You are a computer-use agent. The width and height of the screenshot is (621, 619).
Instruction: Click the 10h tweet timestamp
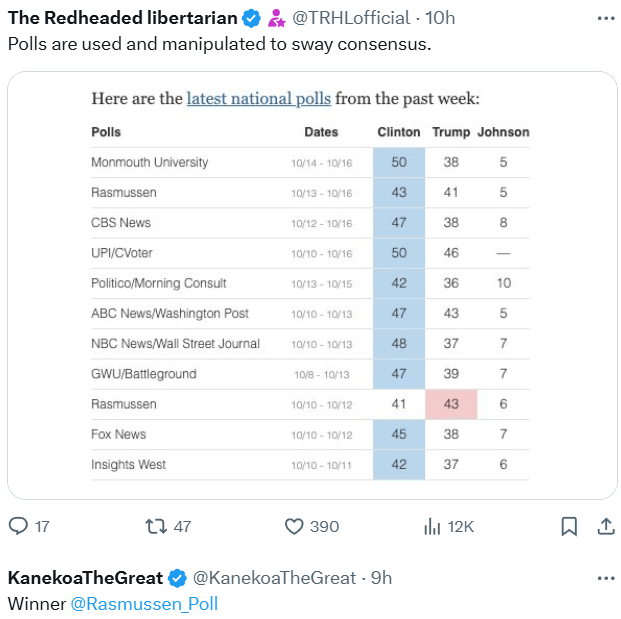(x=440, y=18)
